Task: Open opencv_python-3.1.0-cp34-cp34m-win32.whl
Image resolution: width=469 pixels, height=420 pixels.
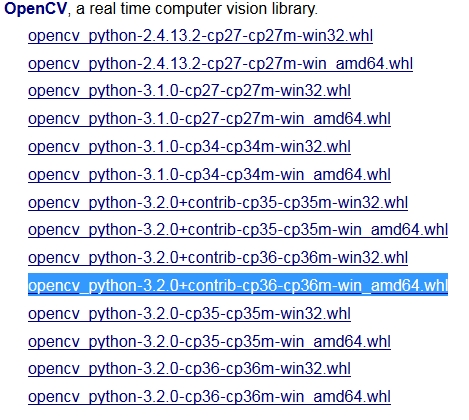Action: point(189,147)
